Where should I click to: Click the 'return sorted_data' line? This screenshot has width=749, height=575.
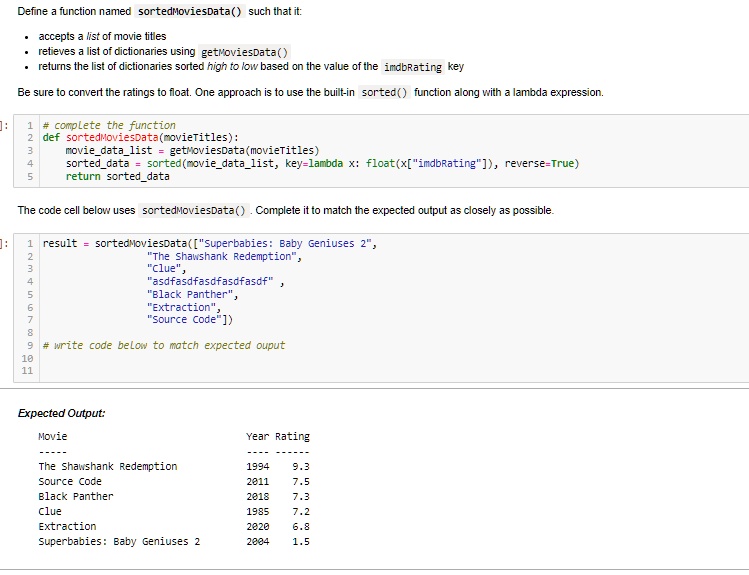pyautogui.click(x=118, y=176)
